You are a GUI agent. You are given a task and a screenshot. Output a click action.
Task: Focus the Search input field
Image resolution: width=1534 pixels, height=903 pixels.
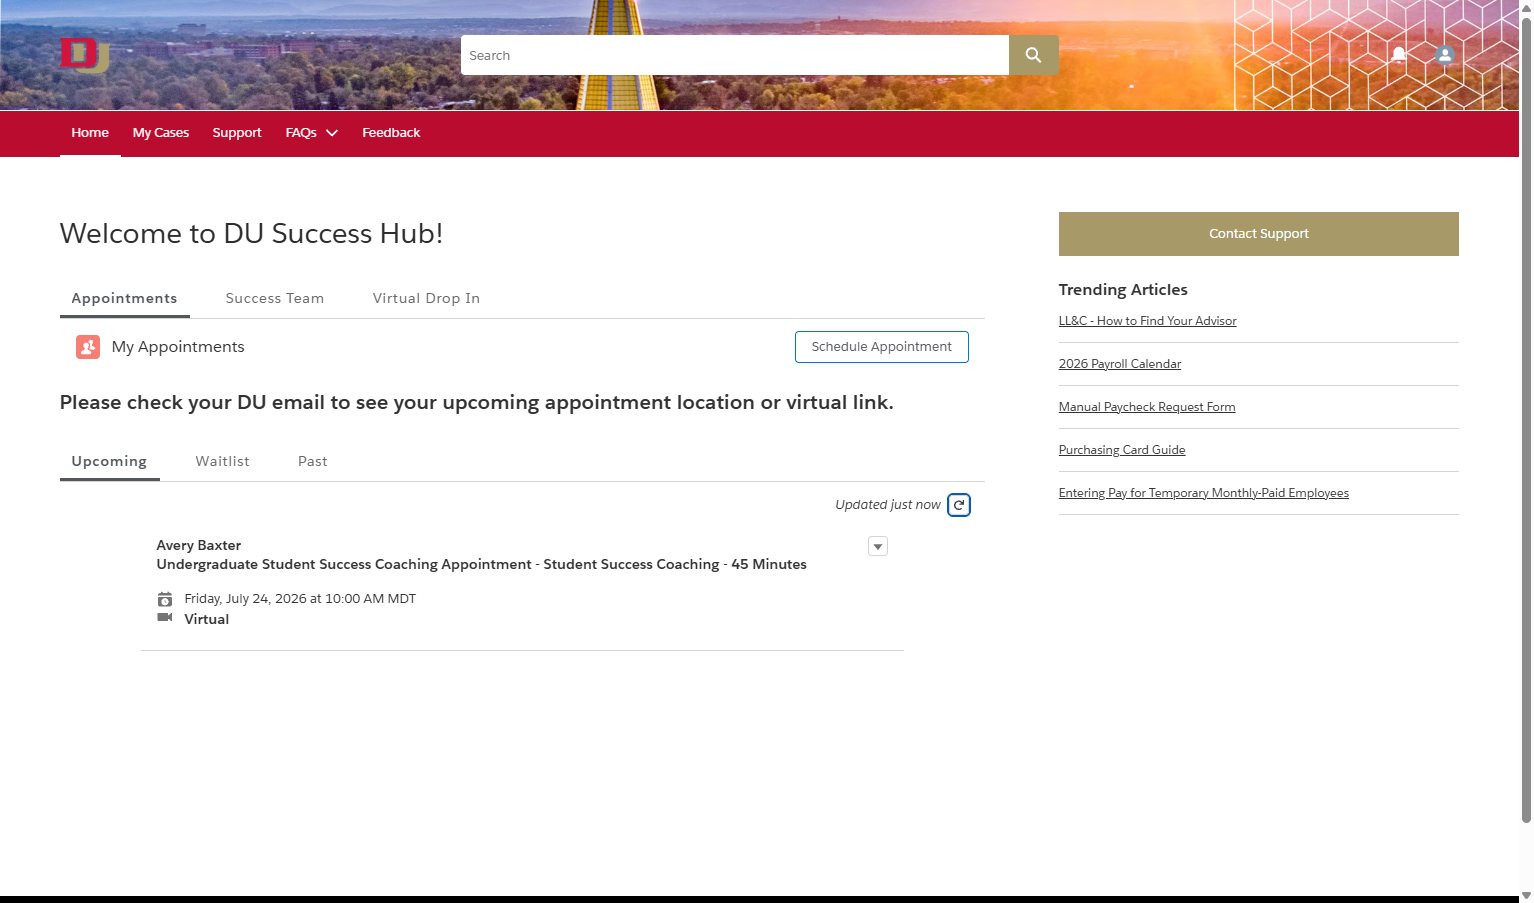coord(735,55)
